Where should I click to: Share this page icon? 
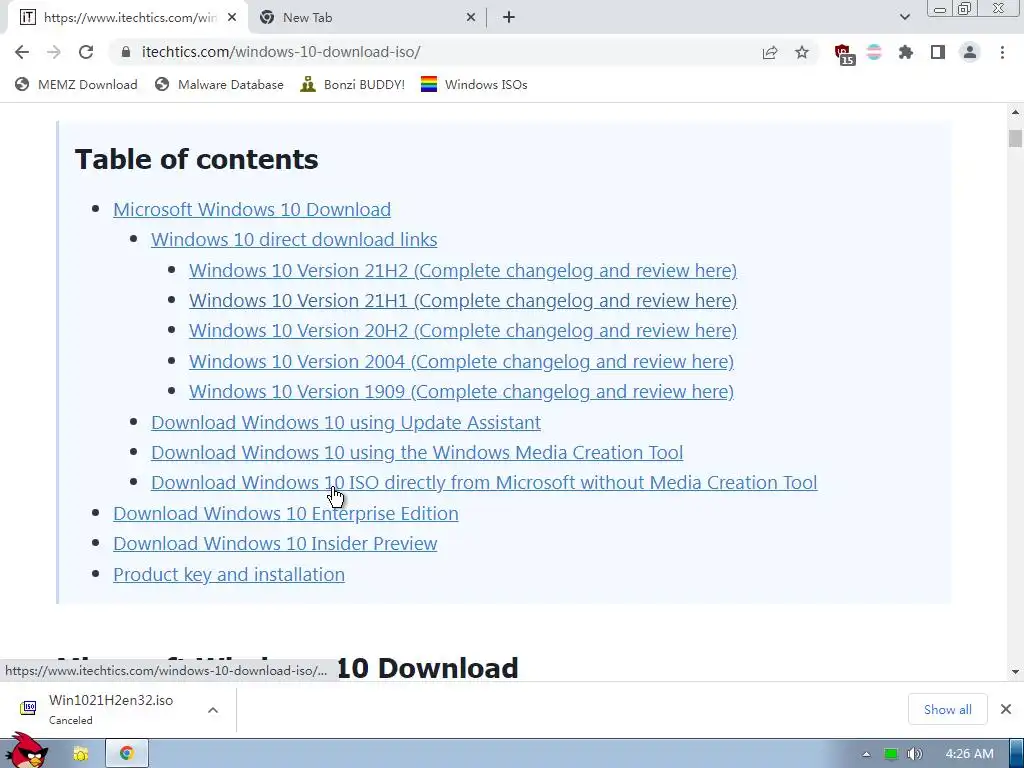pyautogui.click(x=770, y=52)
